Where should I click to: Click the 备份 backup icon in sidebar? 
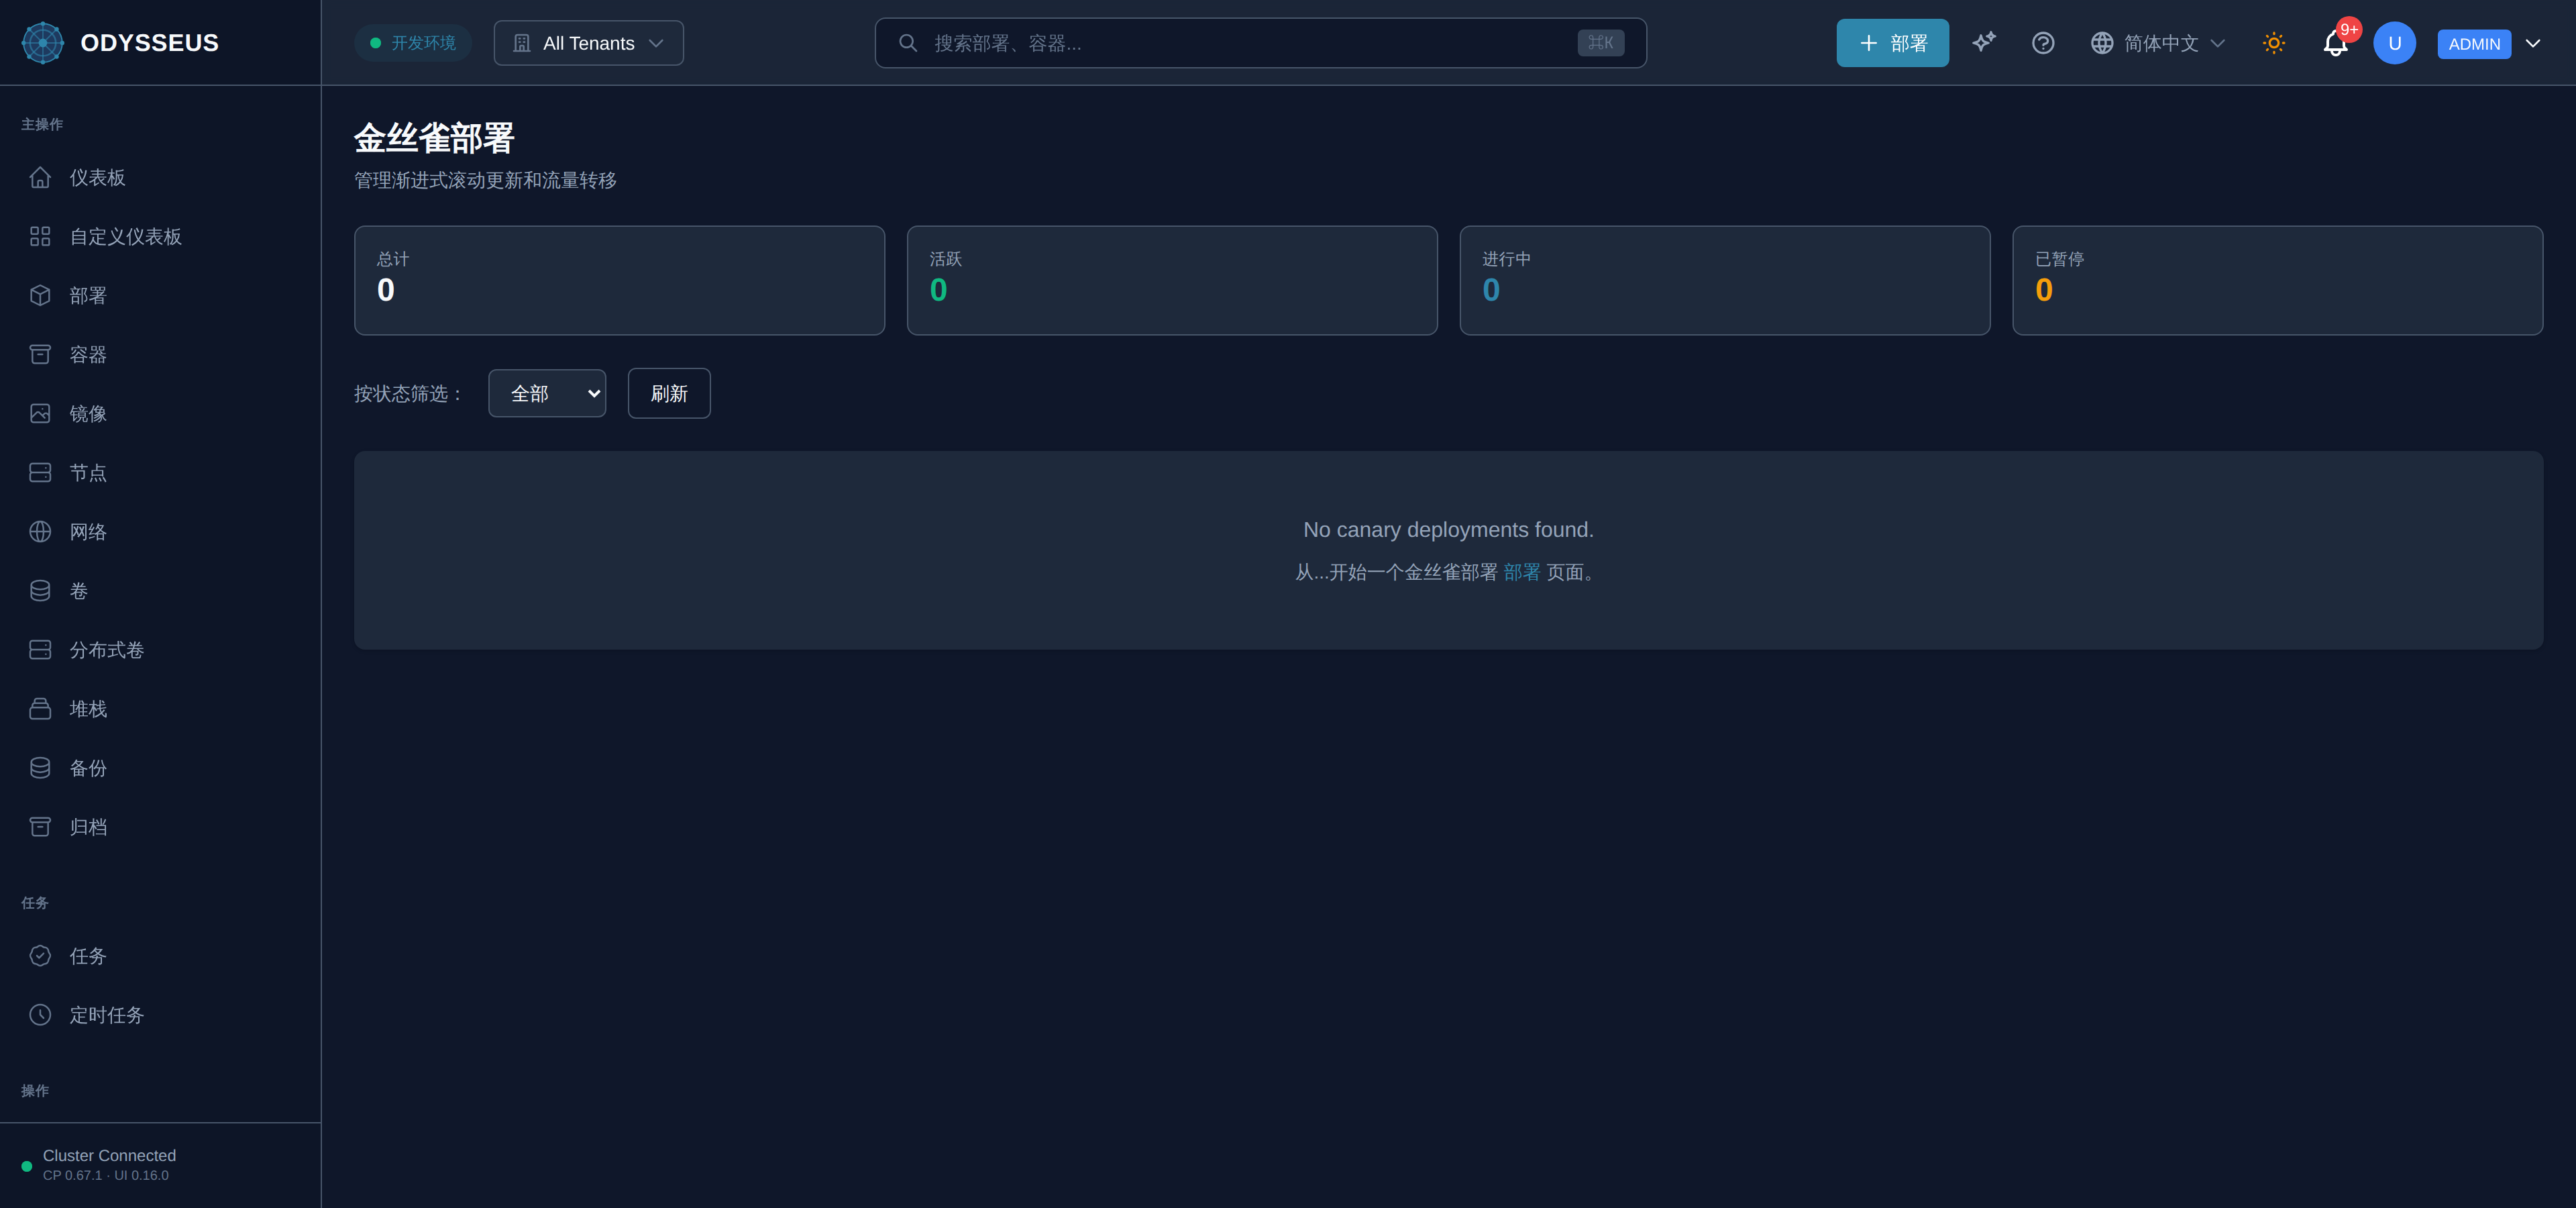[x=40, y=767]
